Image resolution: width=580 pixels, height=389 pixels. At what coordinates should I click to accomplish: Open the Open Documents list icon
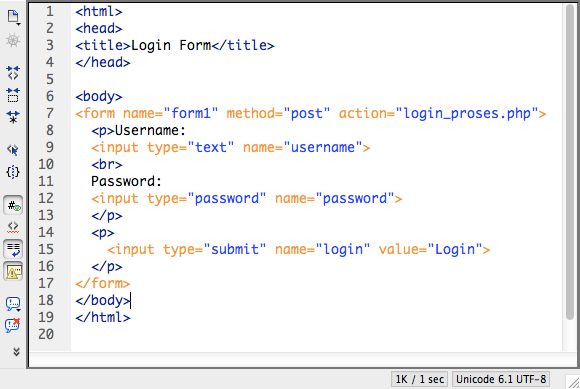coord(13,17)
